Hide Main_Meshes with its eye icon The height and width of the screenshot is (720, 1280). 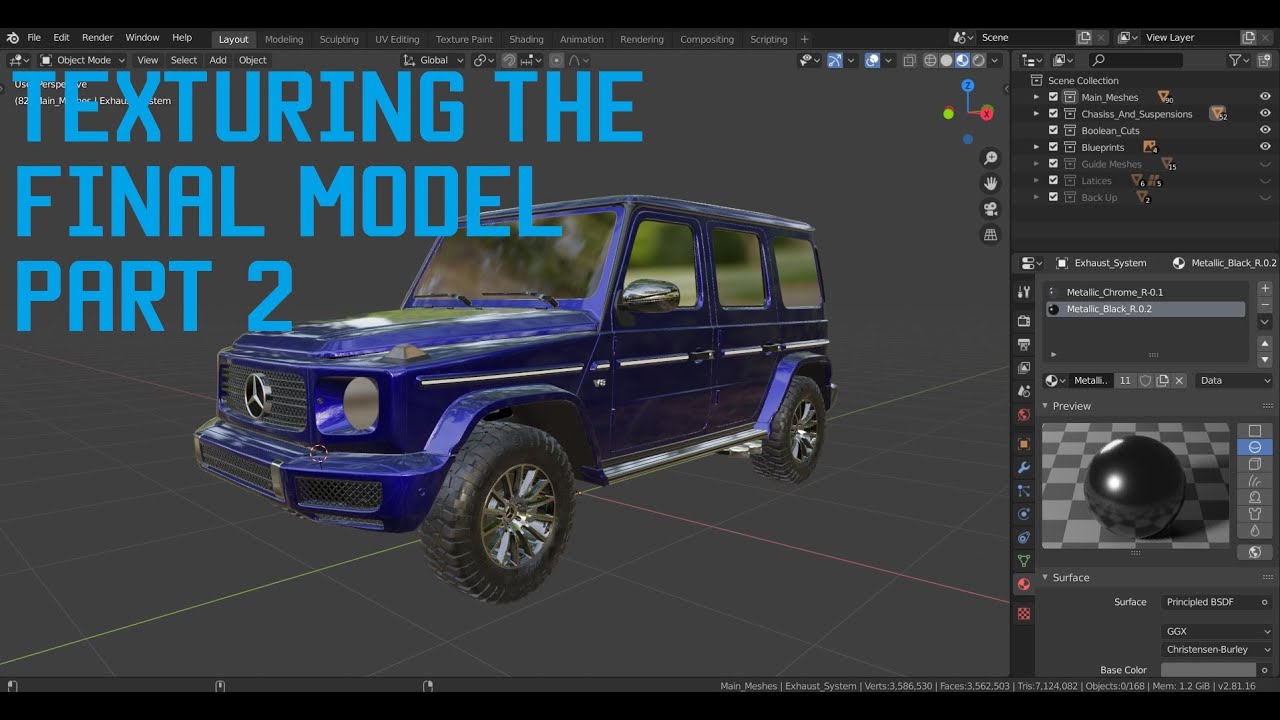coord(1265,97)
